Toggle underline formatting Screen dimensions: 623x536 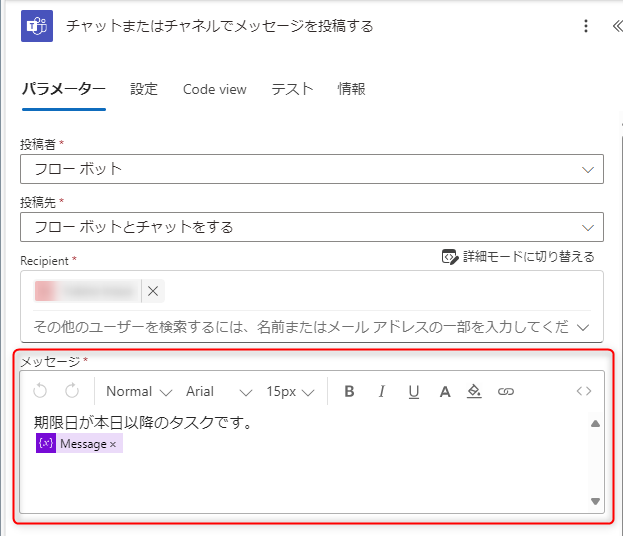pyautogui.click(x=414, y=392)
